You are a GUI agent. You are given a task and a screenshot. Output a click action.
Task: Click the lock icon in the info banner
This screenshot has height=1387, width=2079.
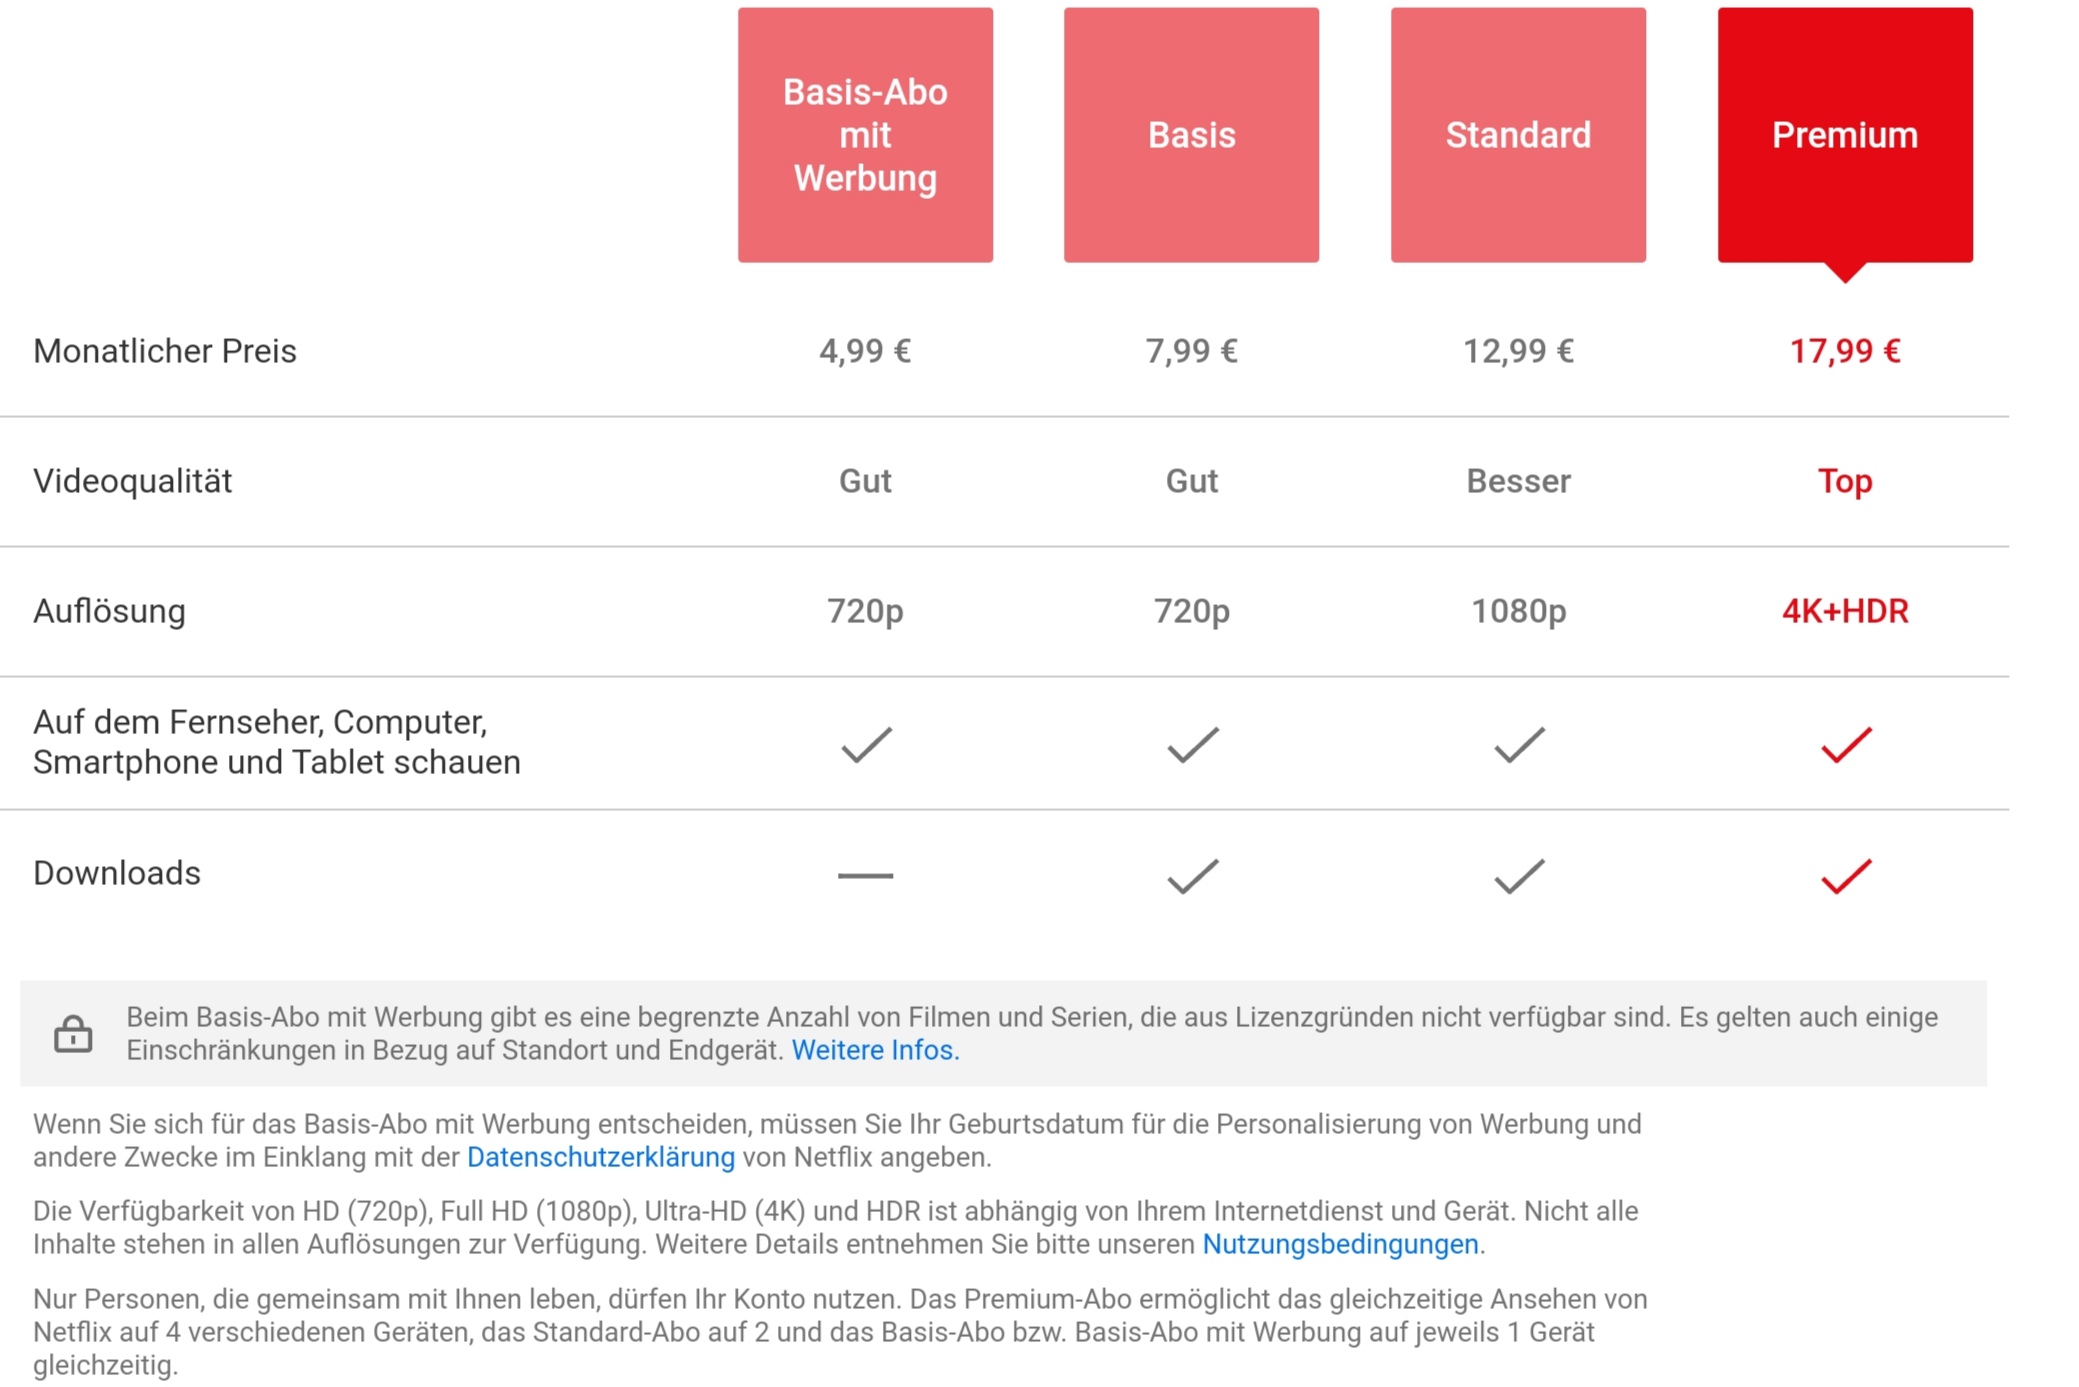click(73, 1033)
